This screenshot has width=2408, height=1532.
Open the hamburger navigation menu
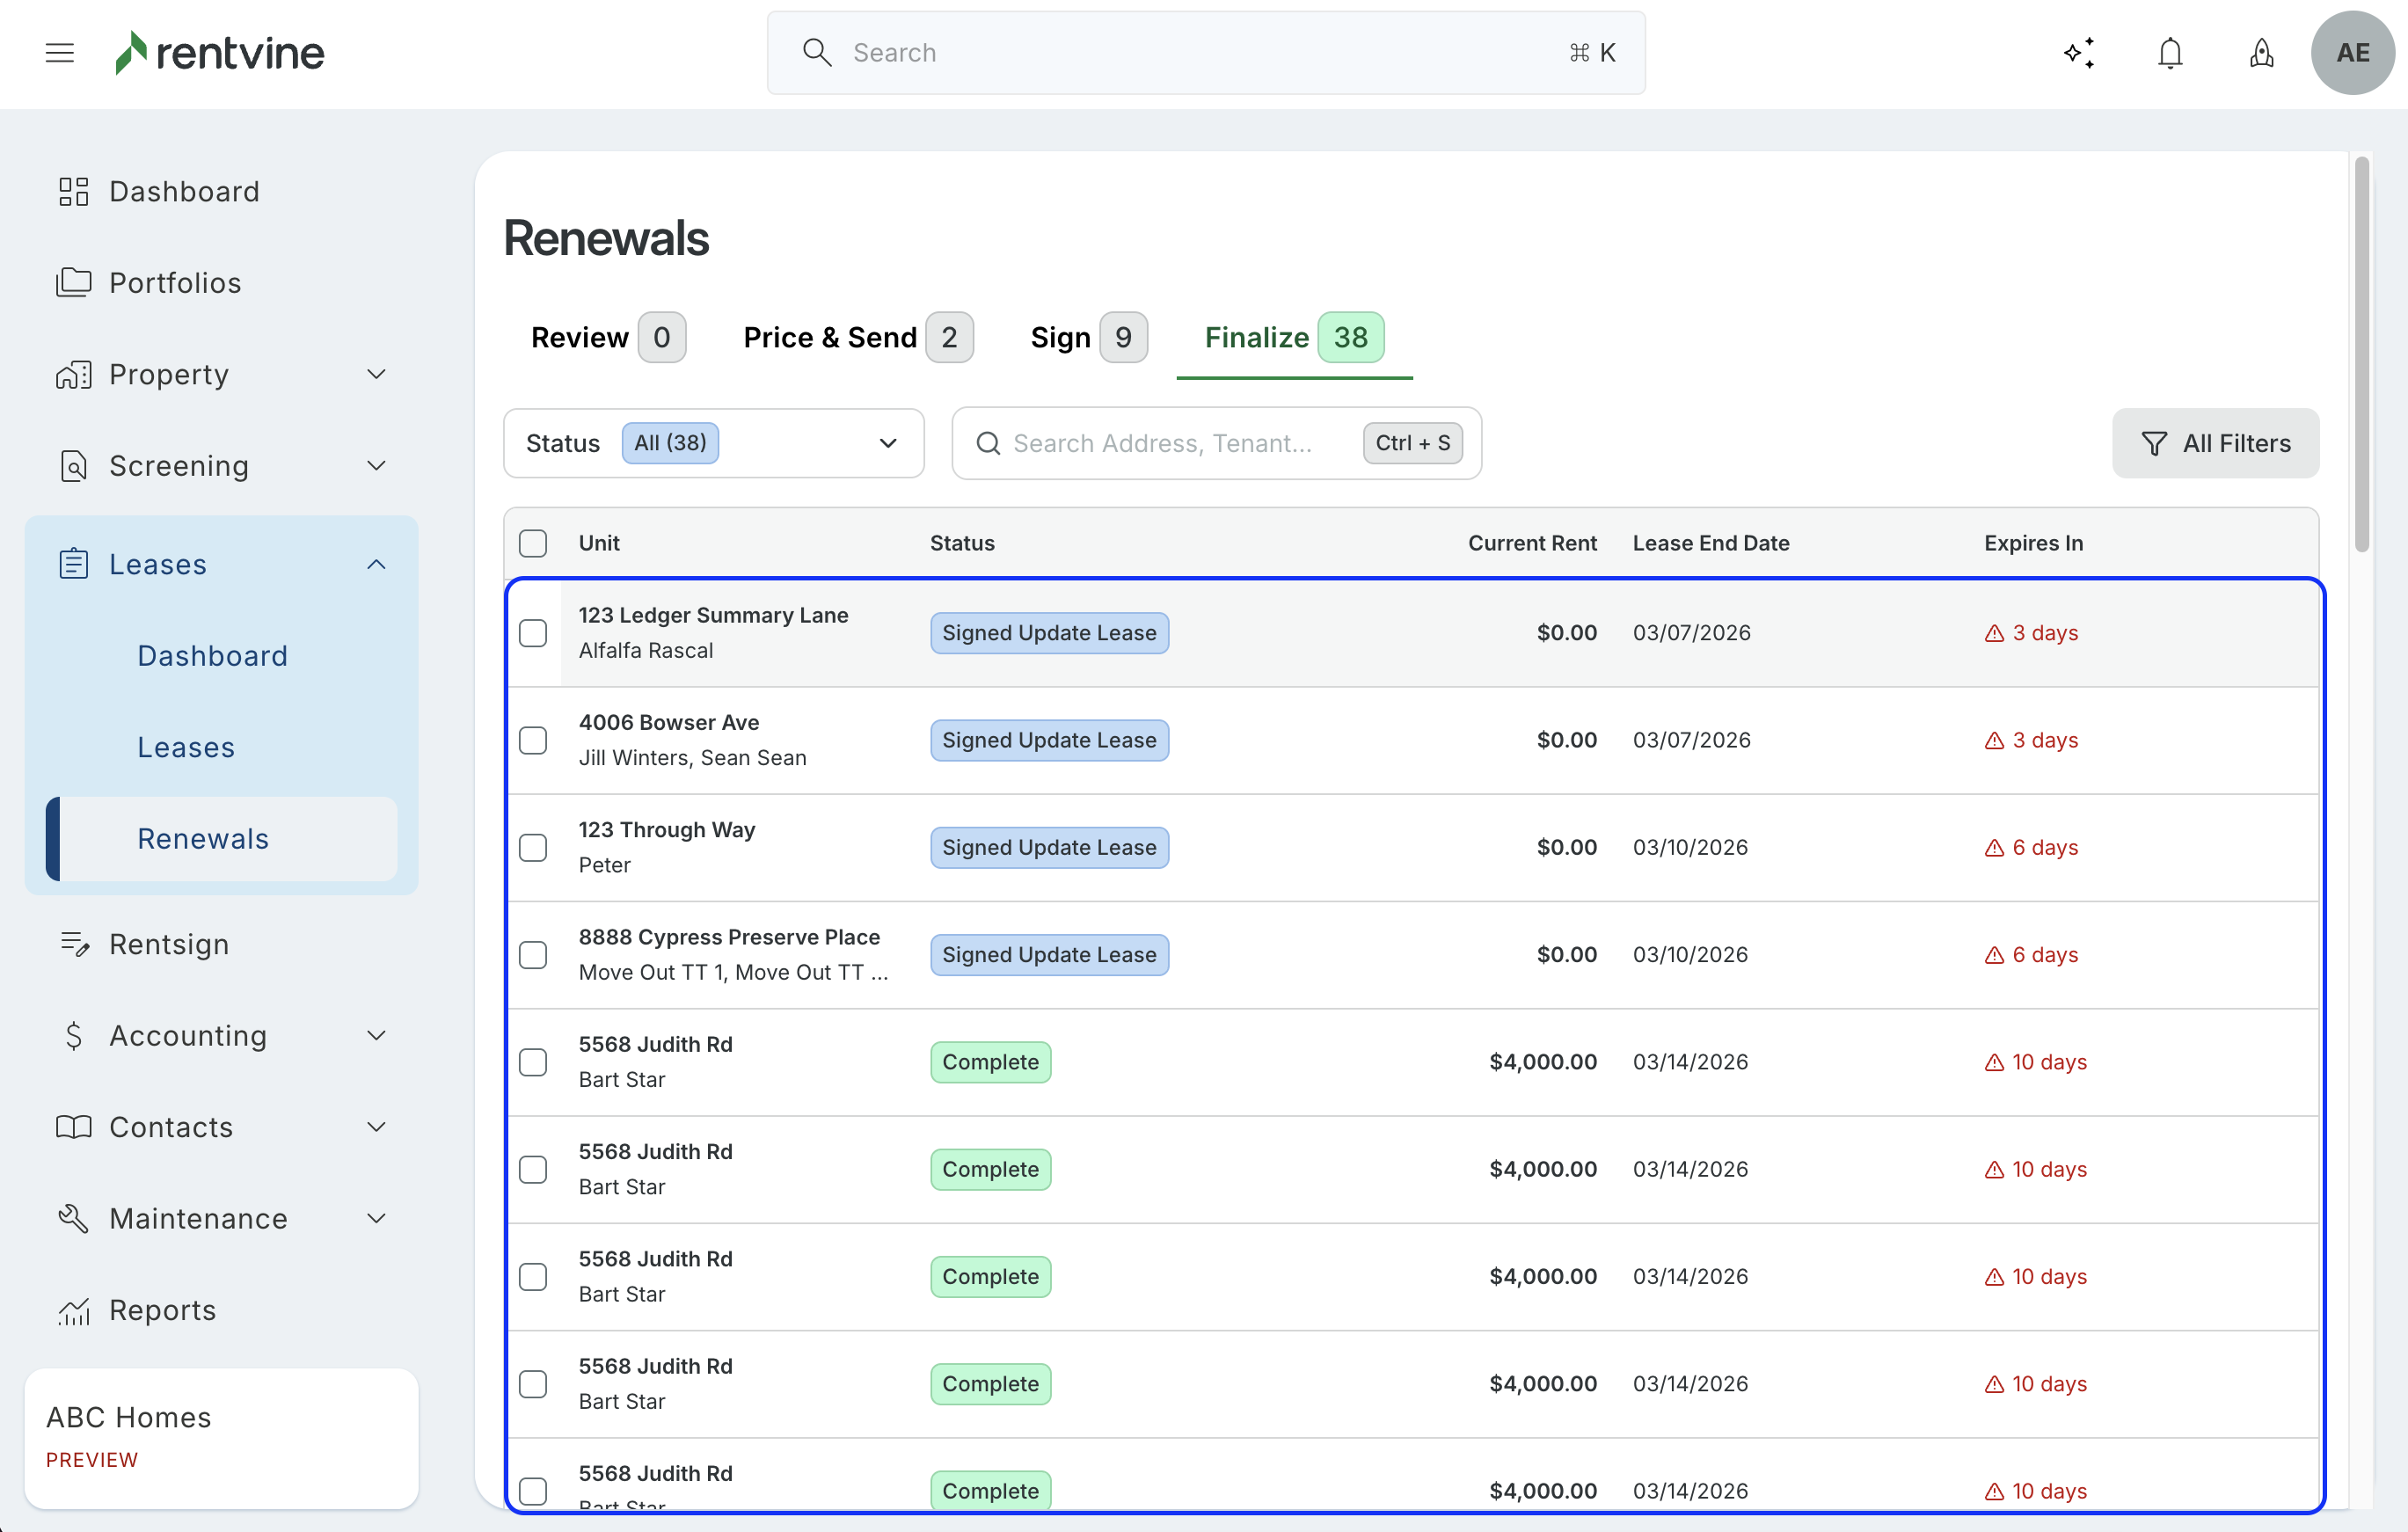[x=60, y=53]
